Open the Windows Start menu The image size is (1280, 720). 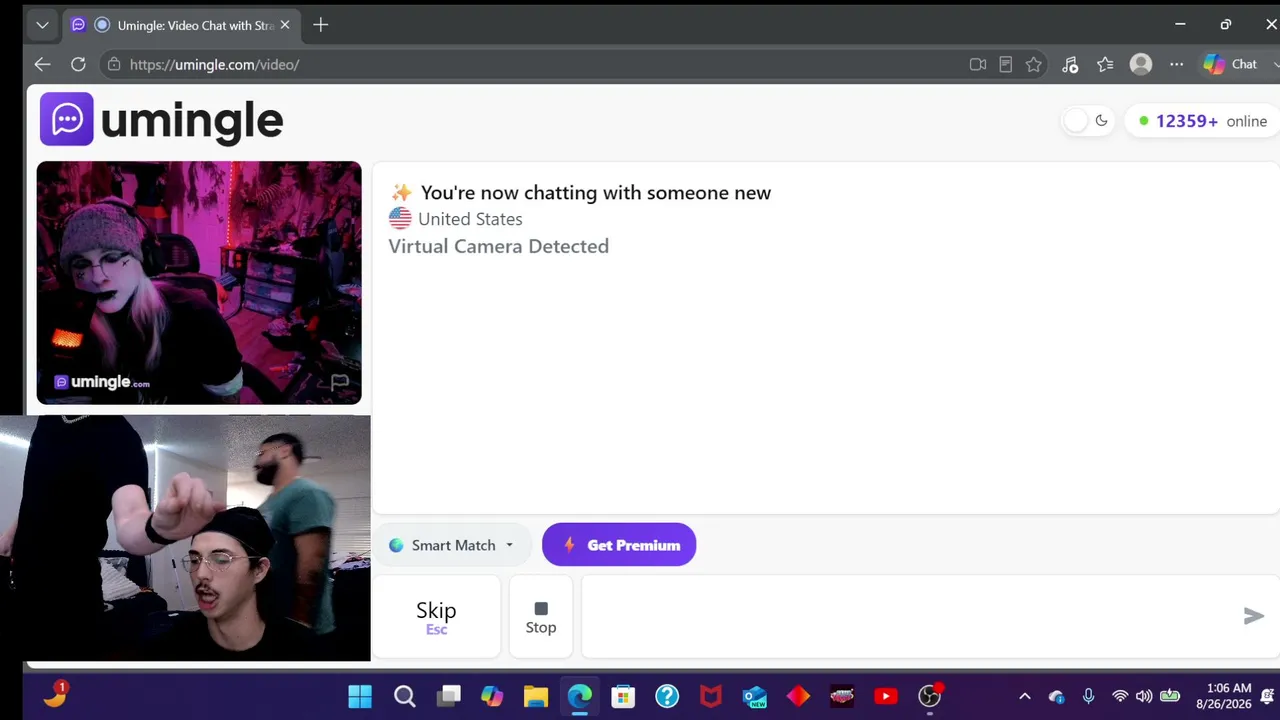pos(360,696)
